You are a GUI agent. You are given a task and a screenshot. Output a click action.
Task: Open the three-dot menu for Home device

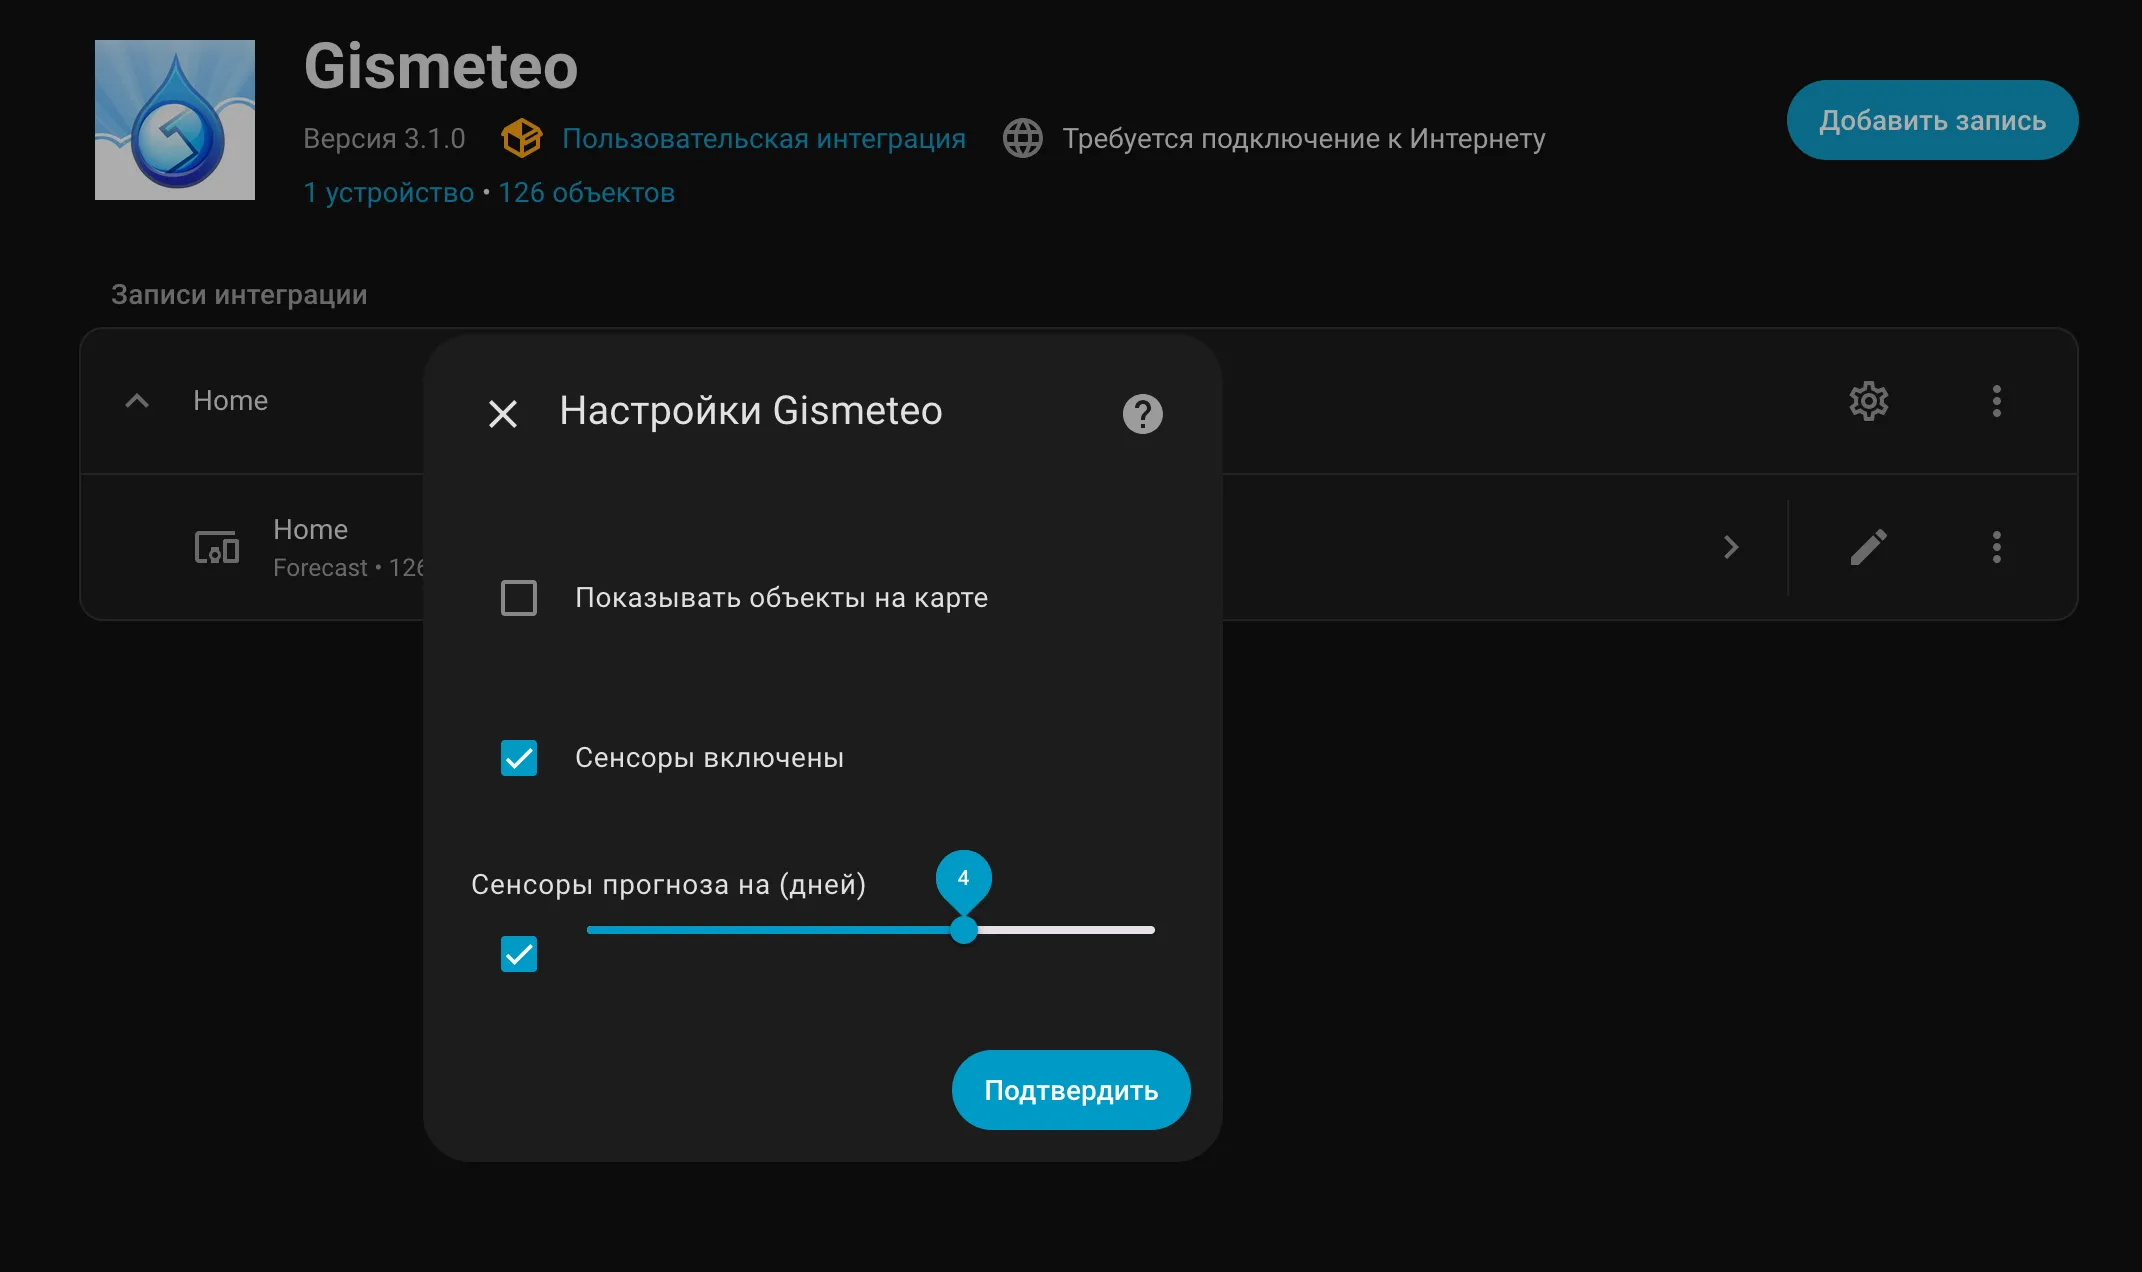1996,547
